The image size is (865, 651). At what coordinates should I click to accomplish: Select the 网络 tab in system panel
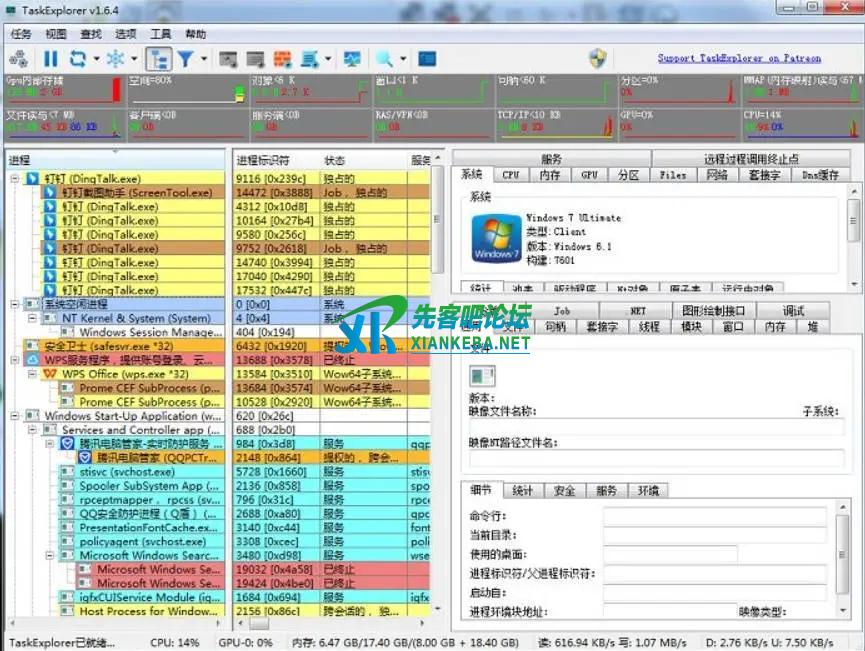pos(717,175)
